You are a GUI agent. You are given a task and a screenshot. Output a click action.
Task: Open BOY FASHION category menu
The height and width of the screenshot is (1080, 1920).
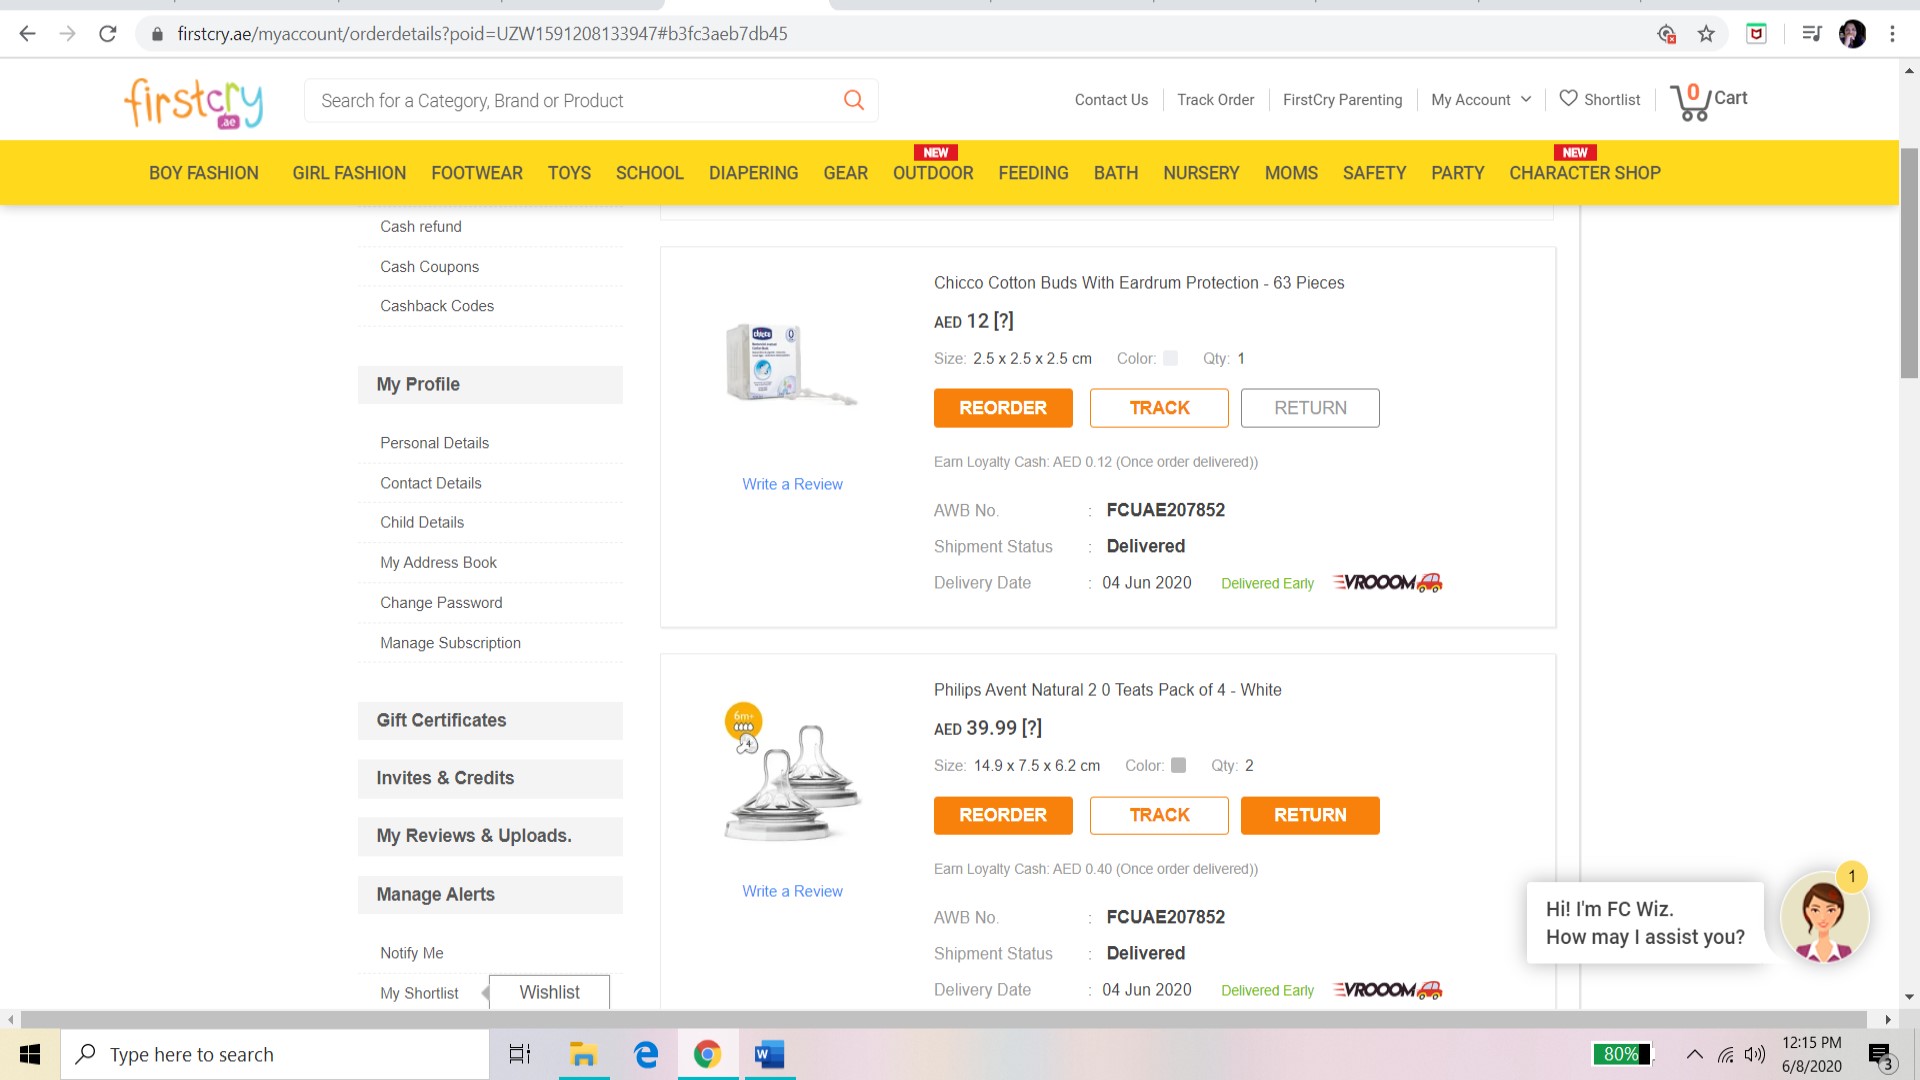coord(204,173)
